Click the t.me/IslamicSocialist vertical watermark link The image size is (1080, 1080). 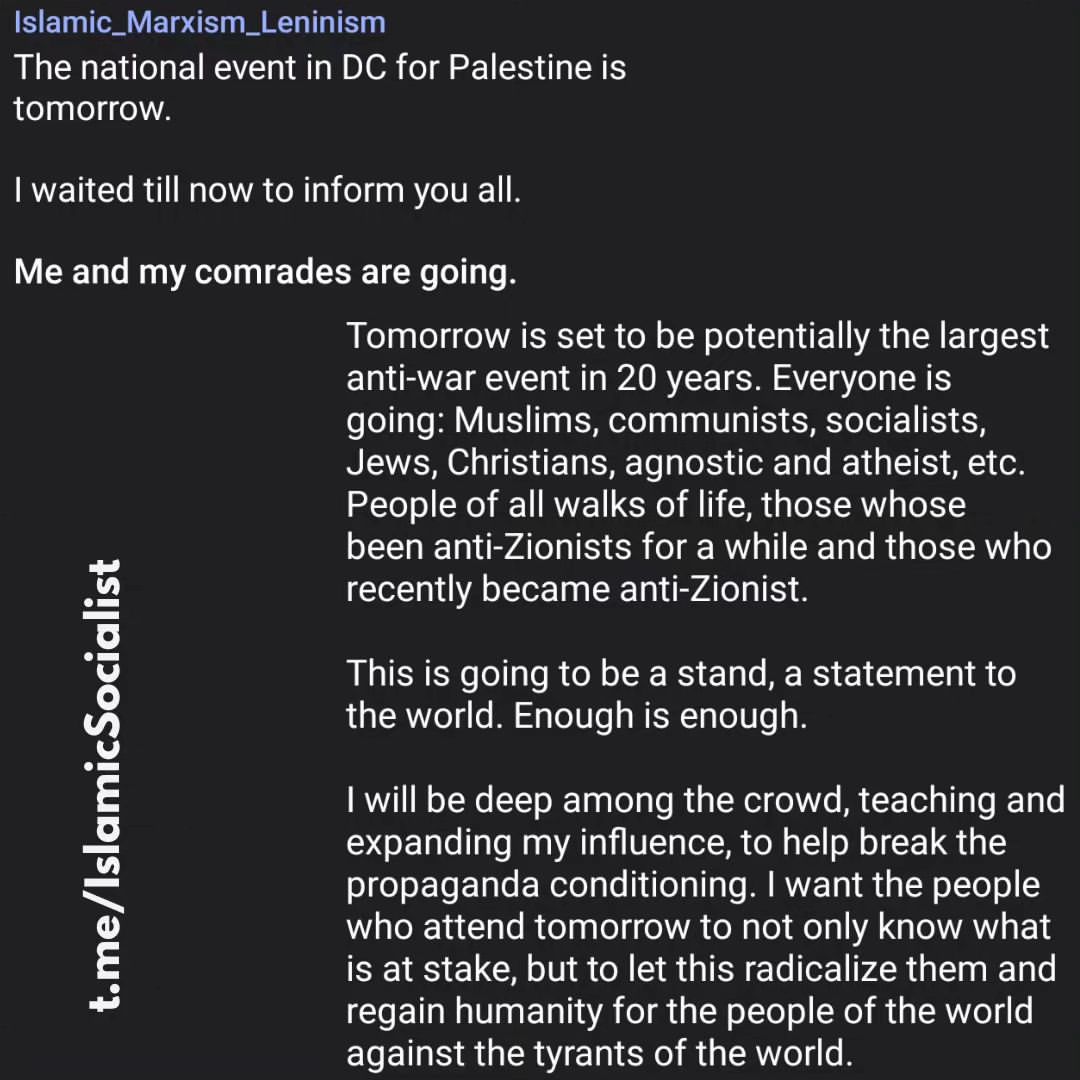(103, 785)
